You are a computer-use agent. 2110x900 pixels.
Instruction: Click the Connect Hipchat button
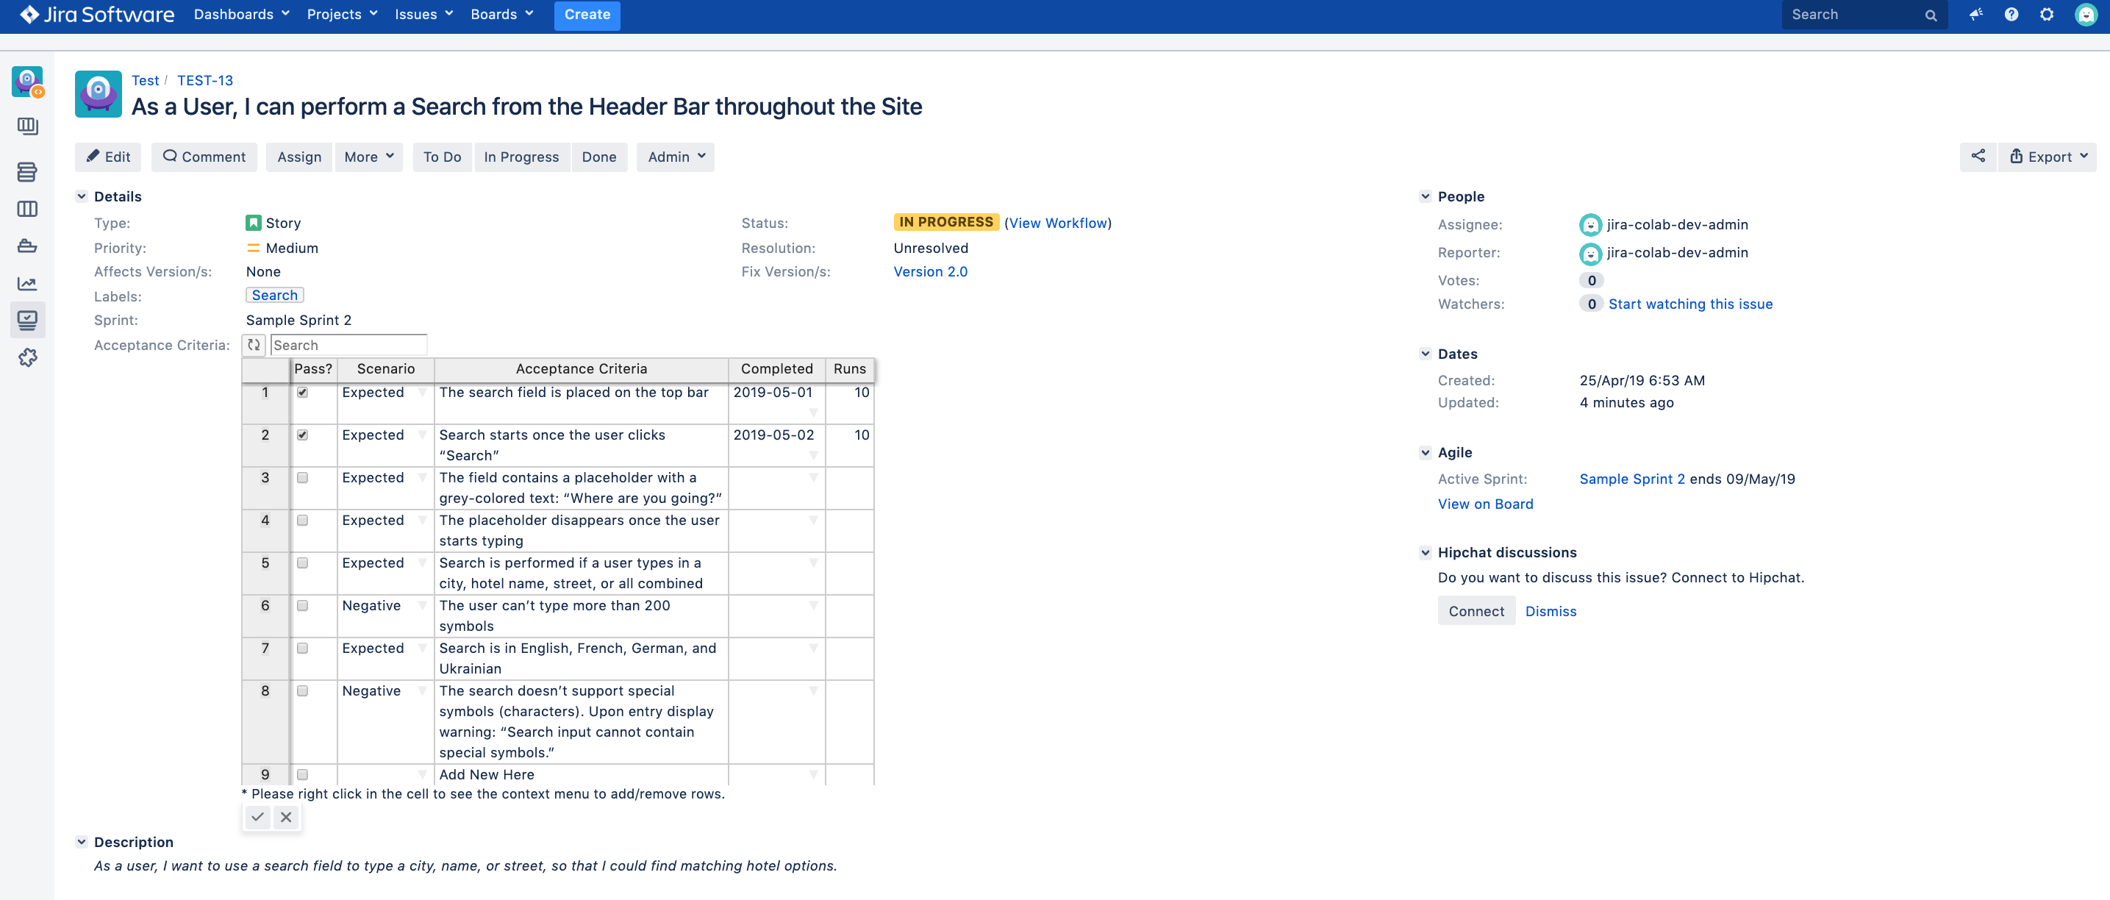(1476, 611)
